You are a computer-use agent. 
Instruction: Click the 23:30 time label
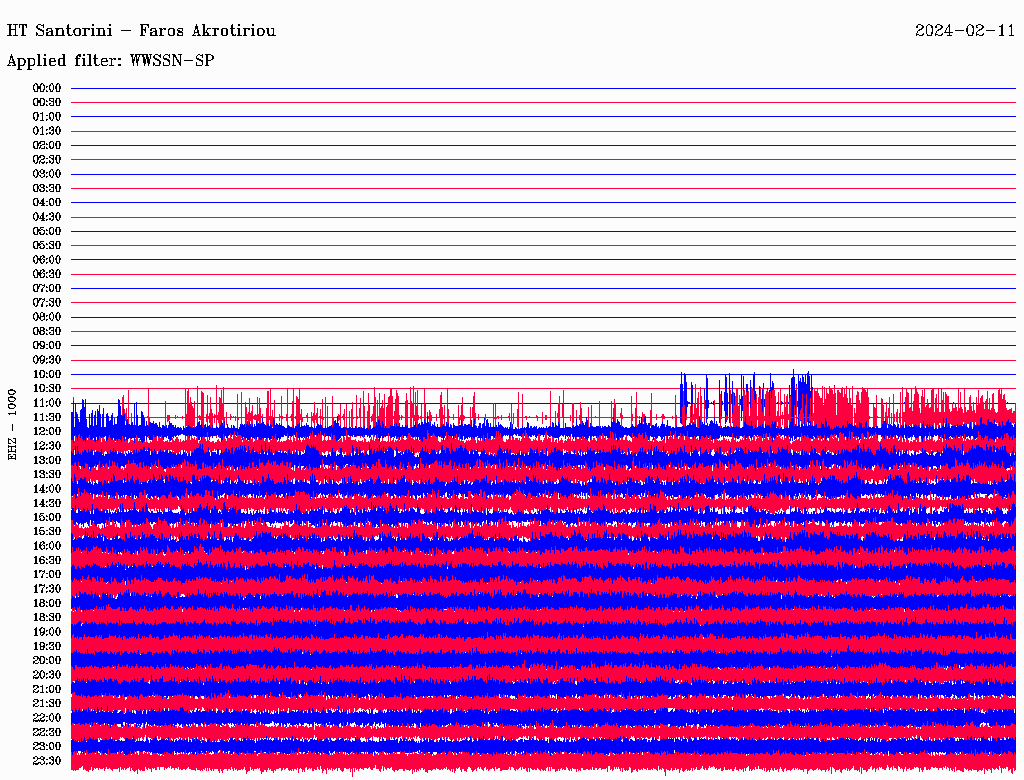click(x=47, y=761)
